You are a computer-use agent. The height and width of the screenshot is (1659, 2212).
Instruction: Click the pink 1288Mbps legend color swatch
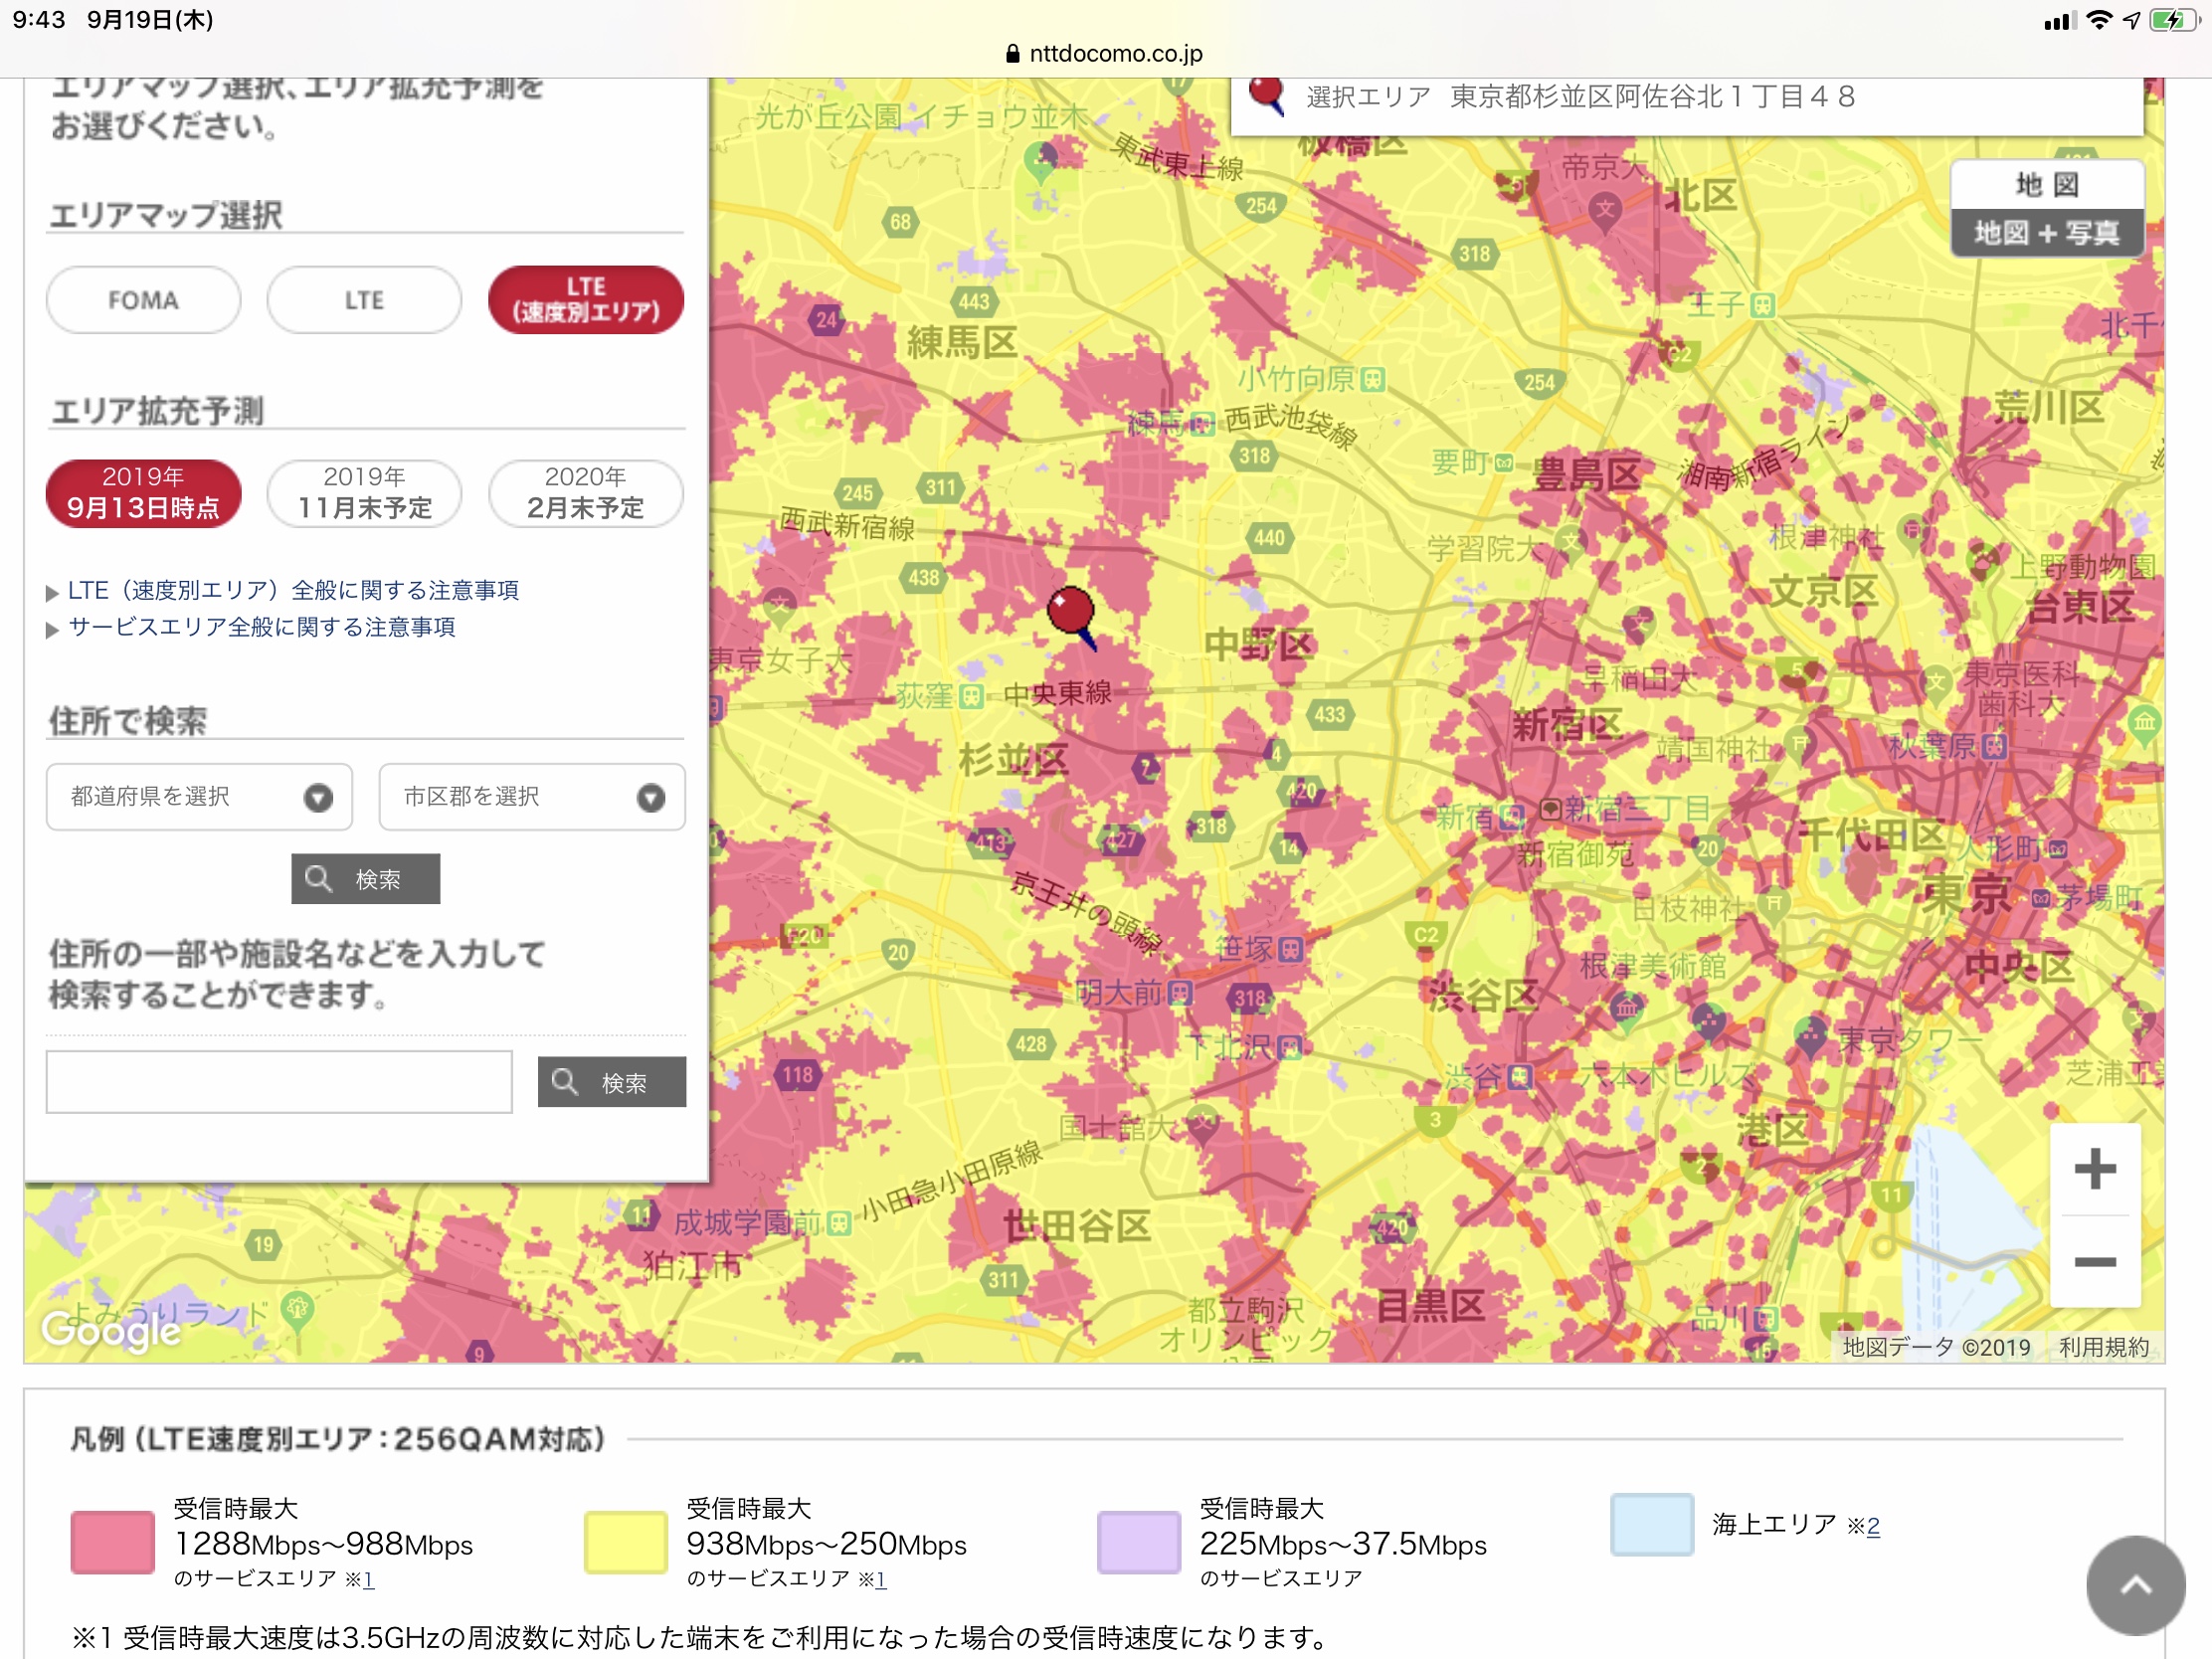tap(112, 1542)
